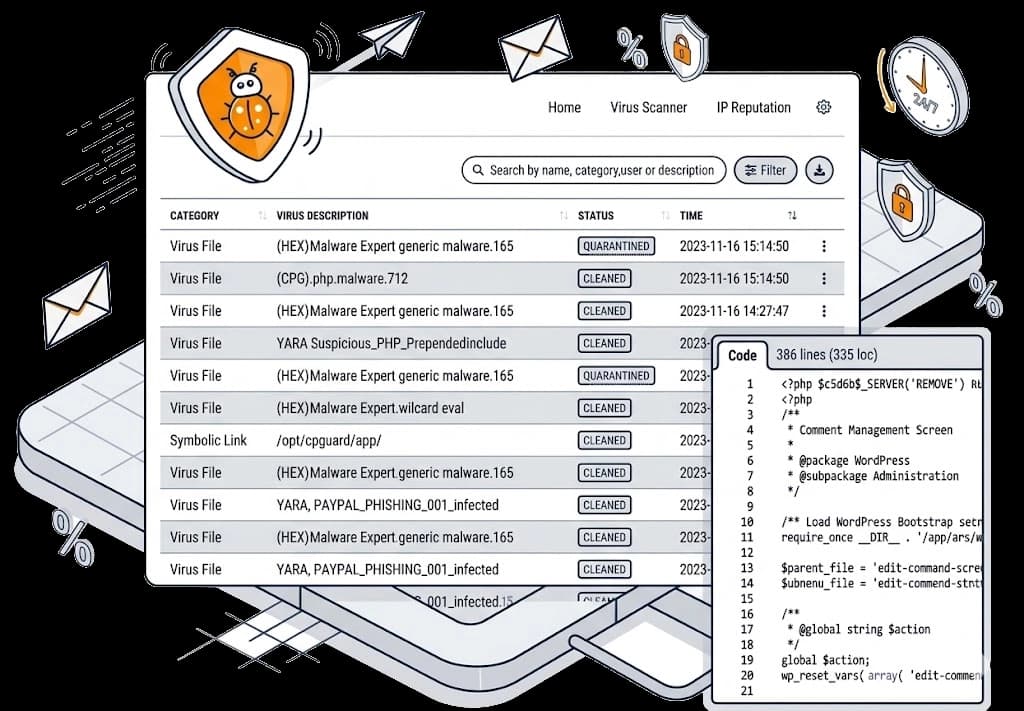Open the Virus Scanner section

point(648,108)
